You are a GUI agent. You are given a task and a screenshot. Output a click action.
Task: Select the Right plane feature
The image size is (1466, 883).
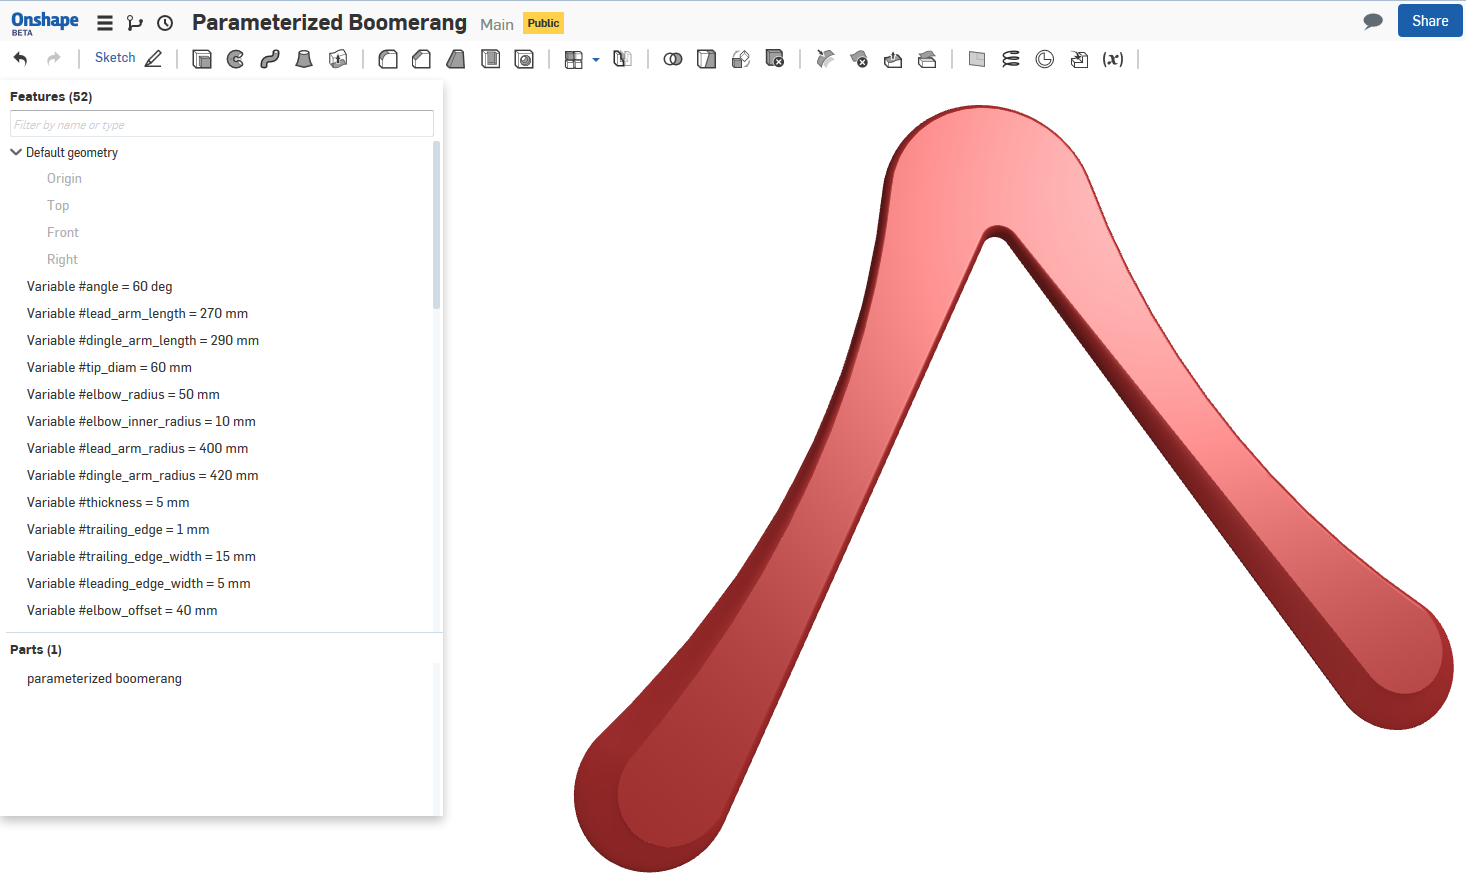[62, 259]
